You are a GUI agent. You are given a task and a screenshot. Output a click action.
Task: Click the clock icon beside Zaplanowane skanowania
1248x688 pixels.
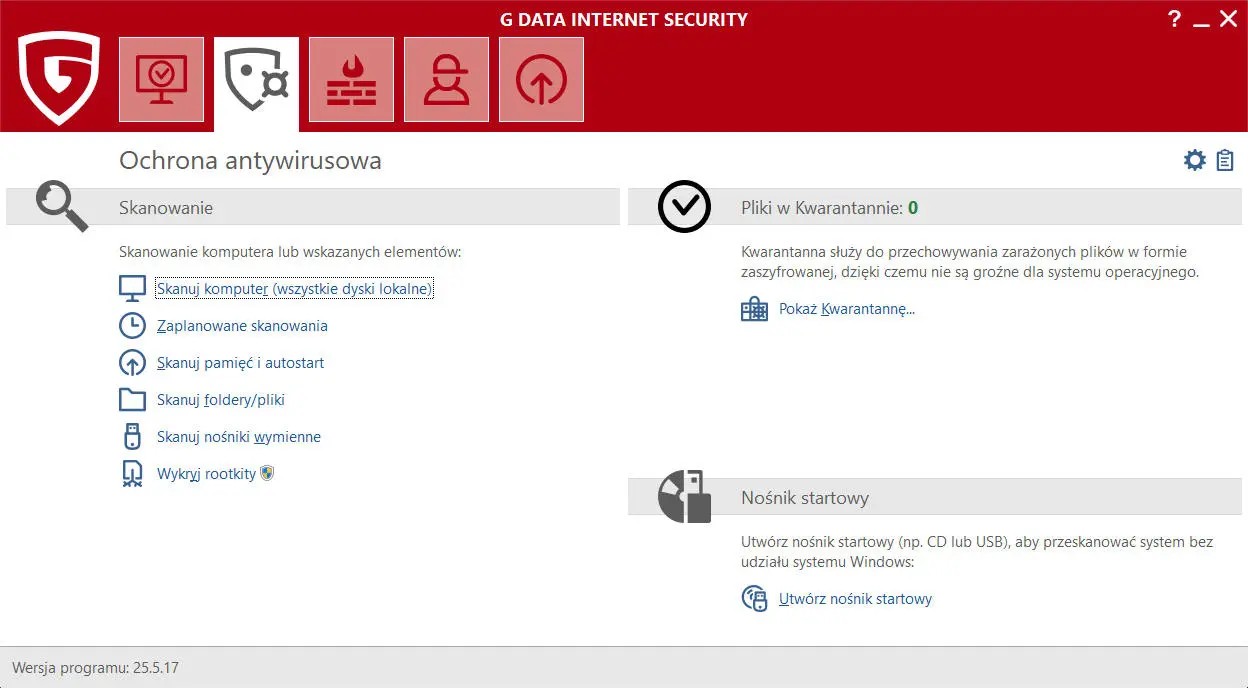pyautogui.click(x=132, y=325)
